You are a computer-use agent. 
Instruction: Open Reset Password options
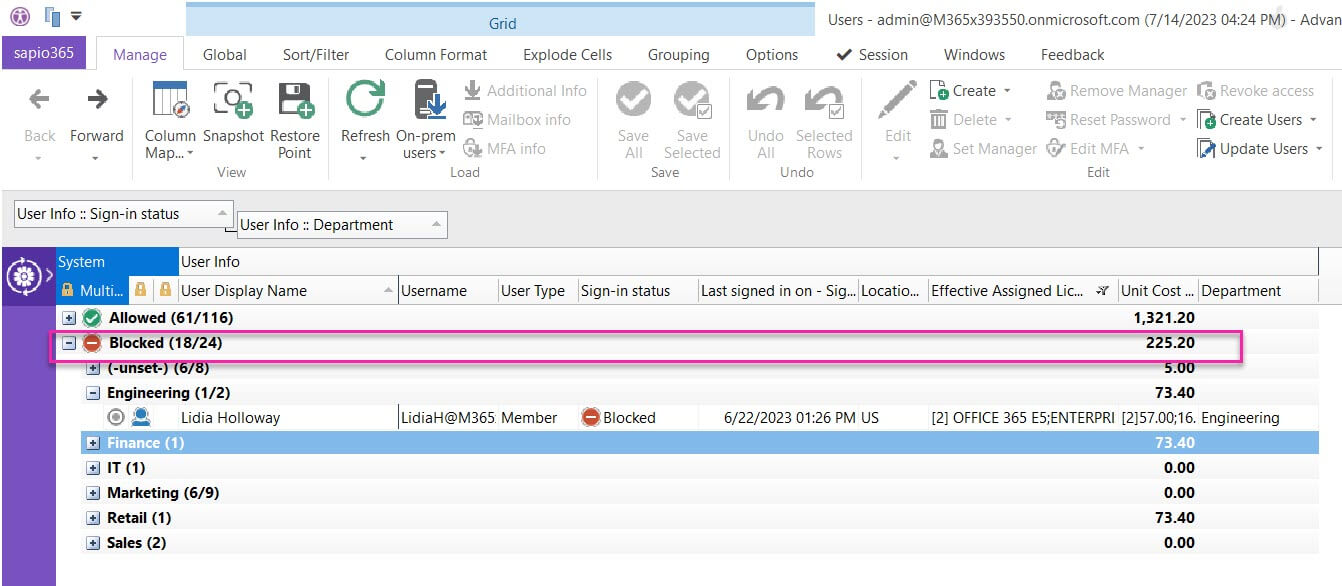click(1117, 120)
